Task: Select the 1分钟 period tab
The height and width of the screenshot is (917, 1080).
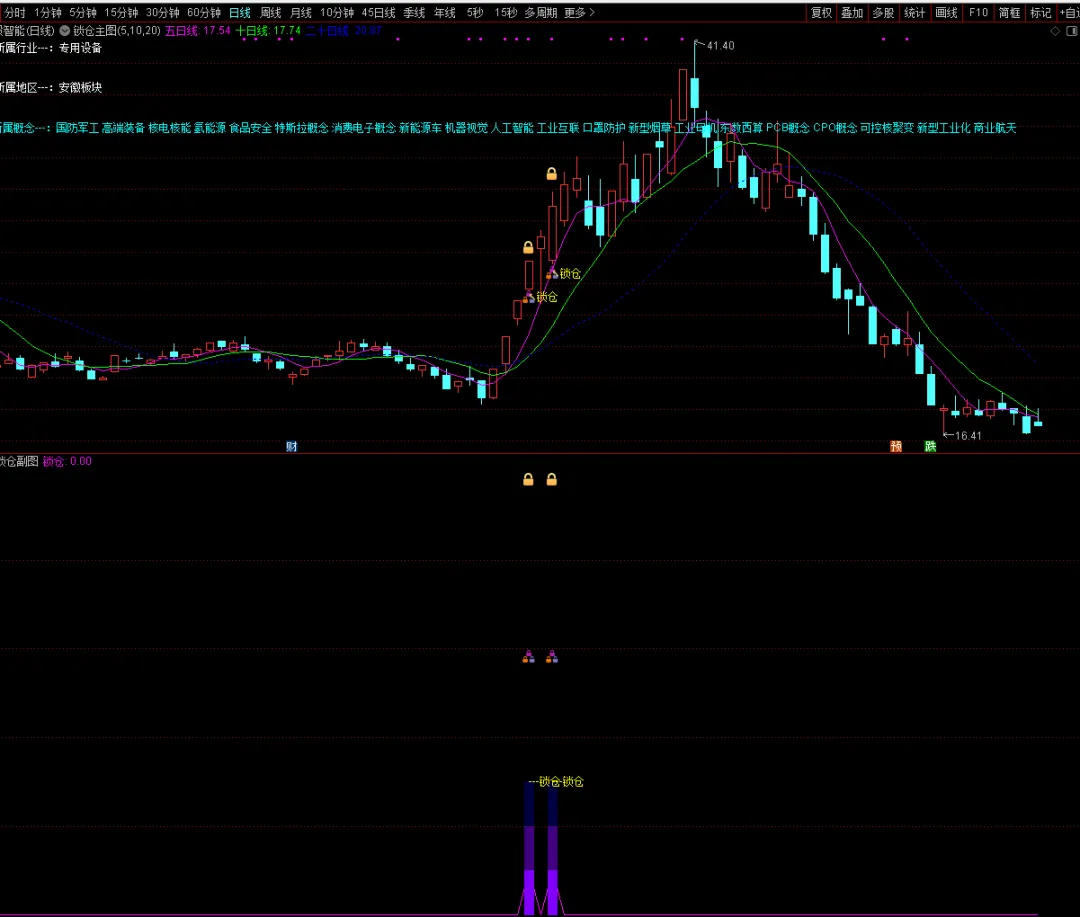Action: click(48, 12)
